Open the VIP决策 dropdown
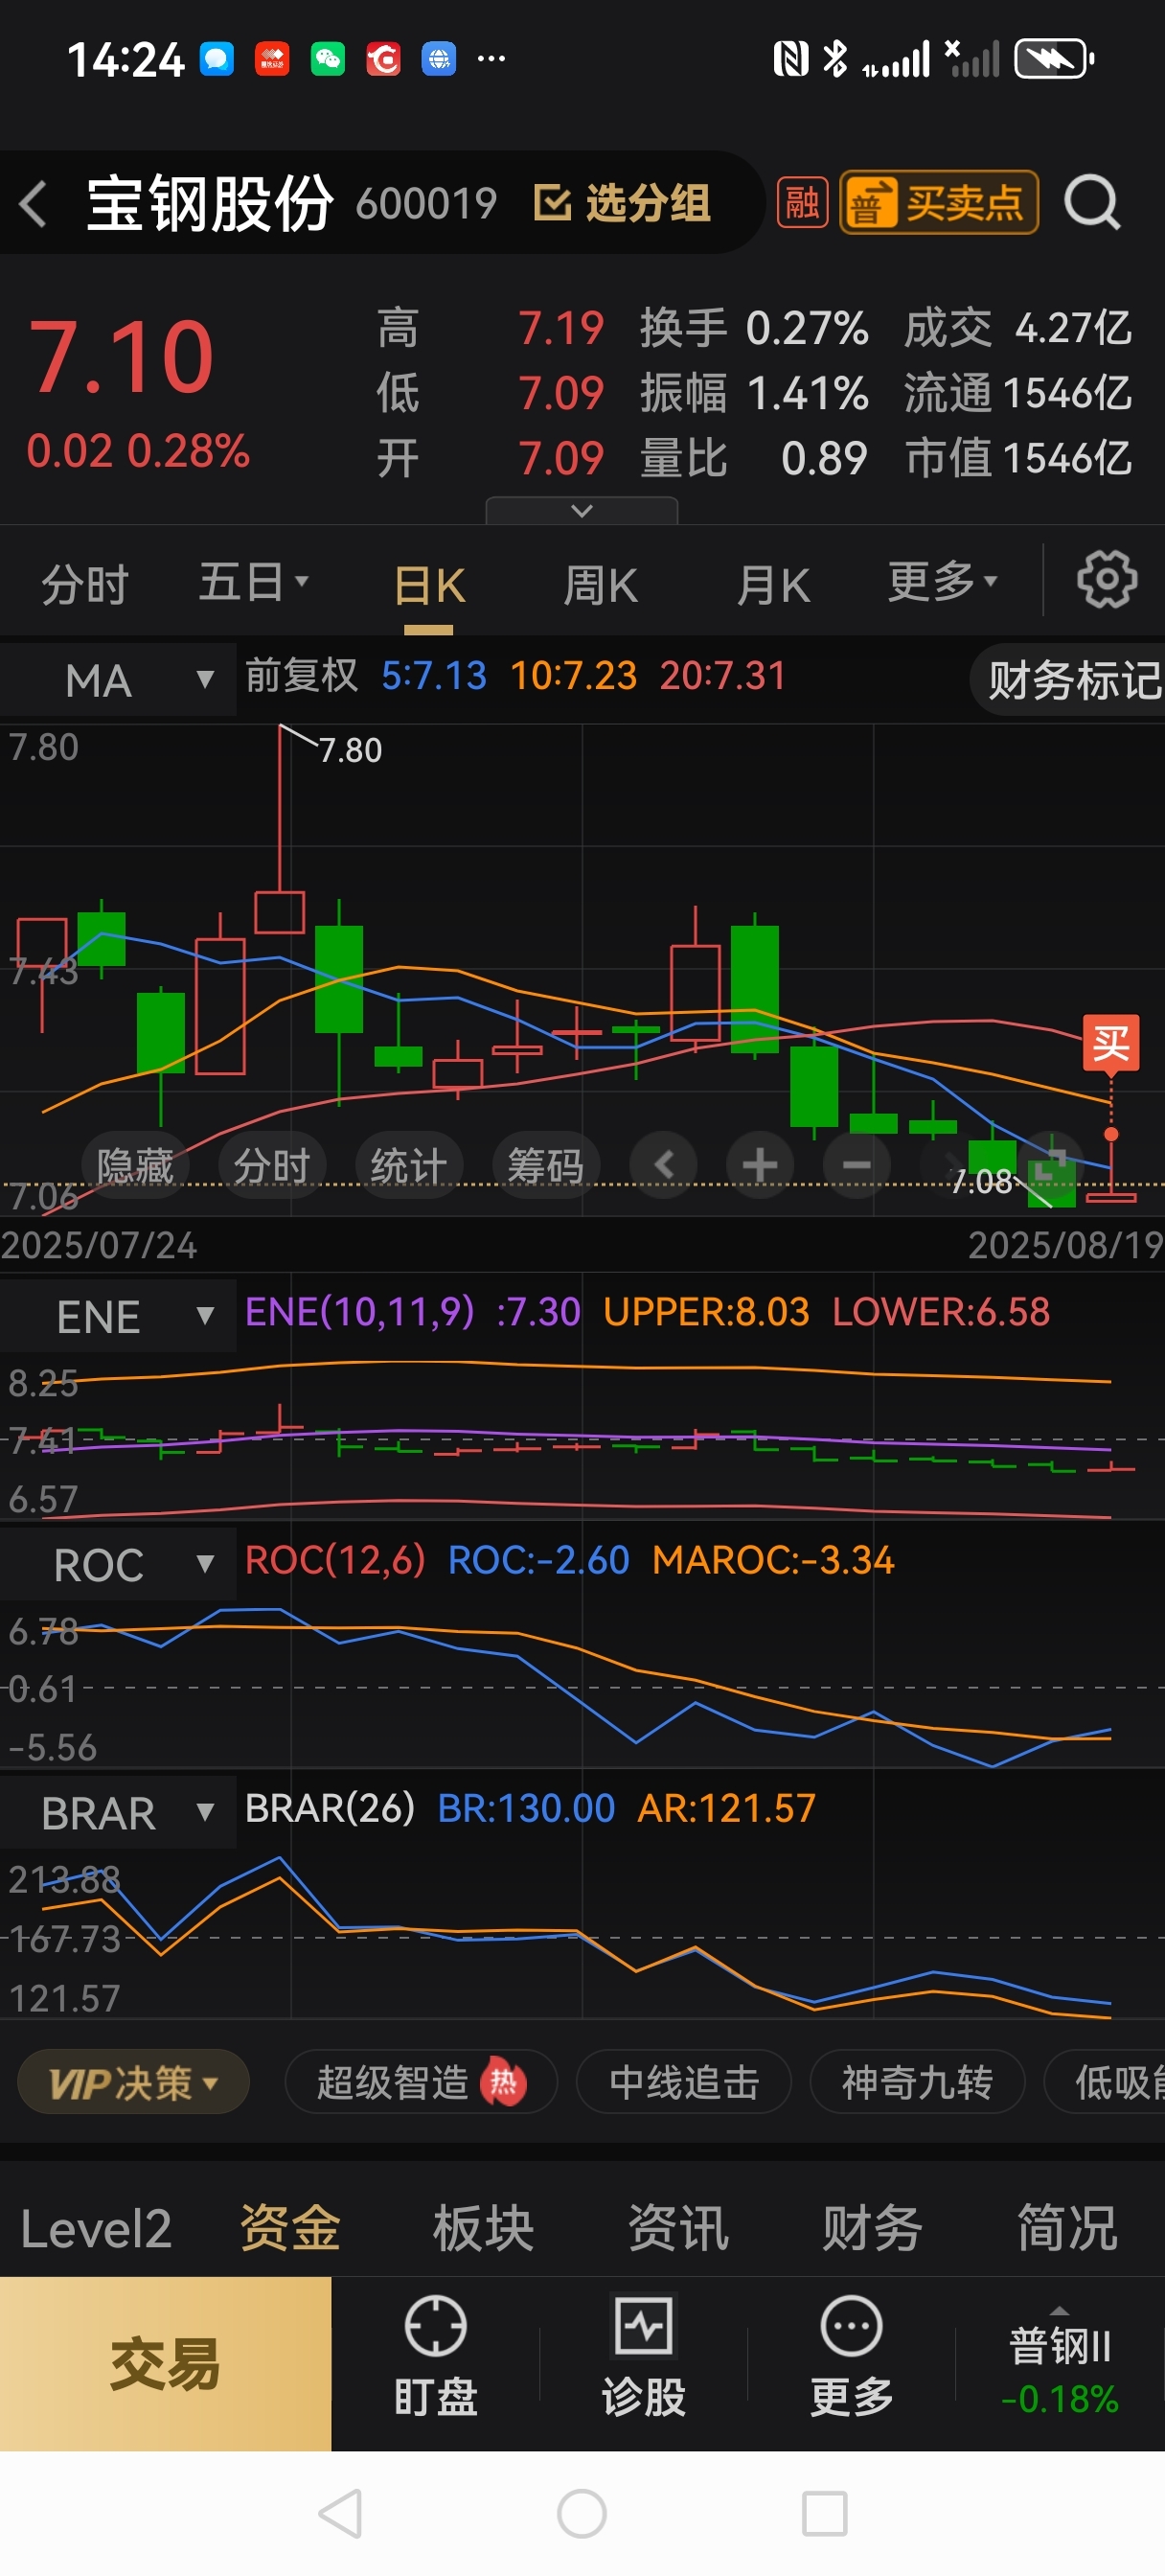Screen dimensions: 1165x2576 pos(134,2083)
